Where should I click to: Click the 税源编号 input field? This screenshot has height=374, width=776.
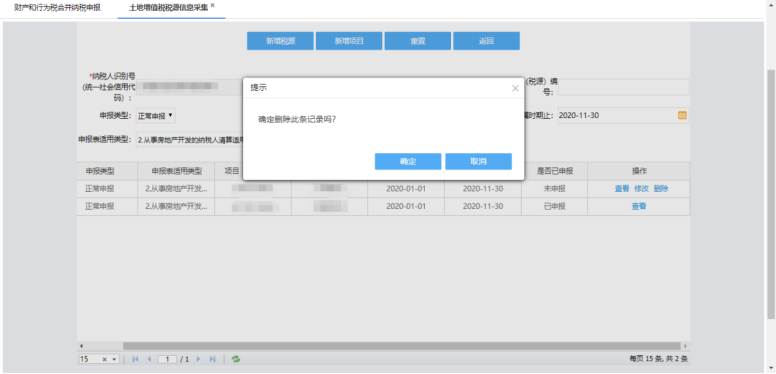coord(624,87)
